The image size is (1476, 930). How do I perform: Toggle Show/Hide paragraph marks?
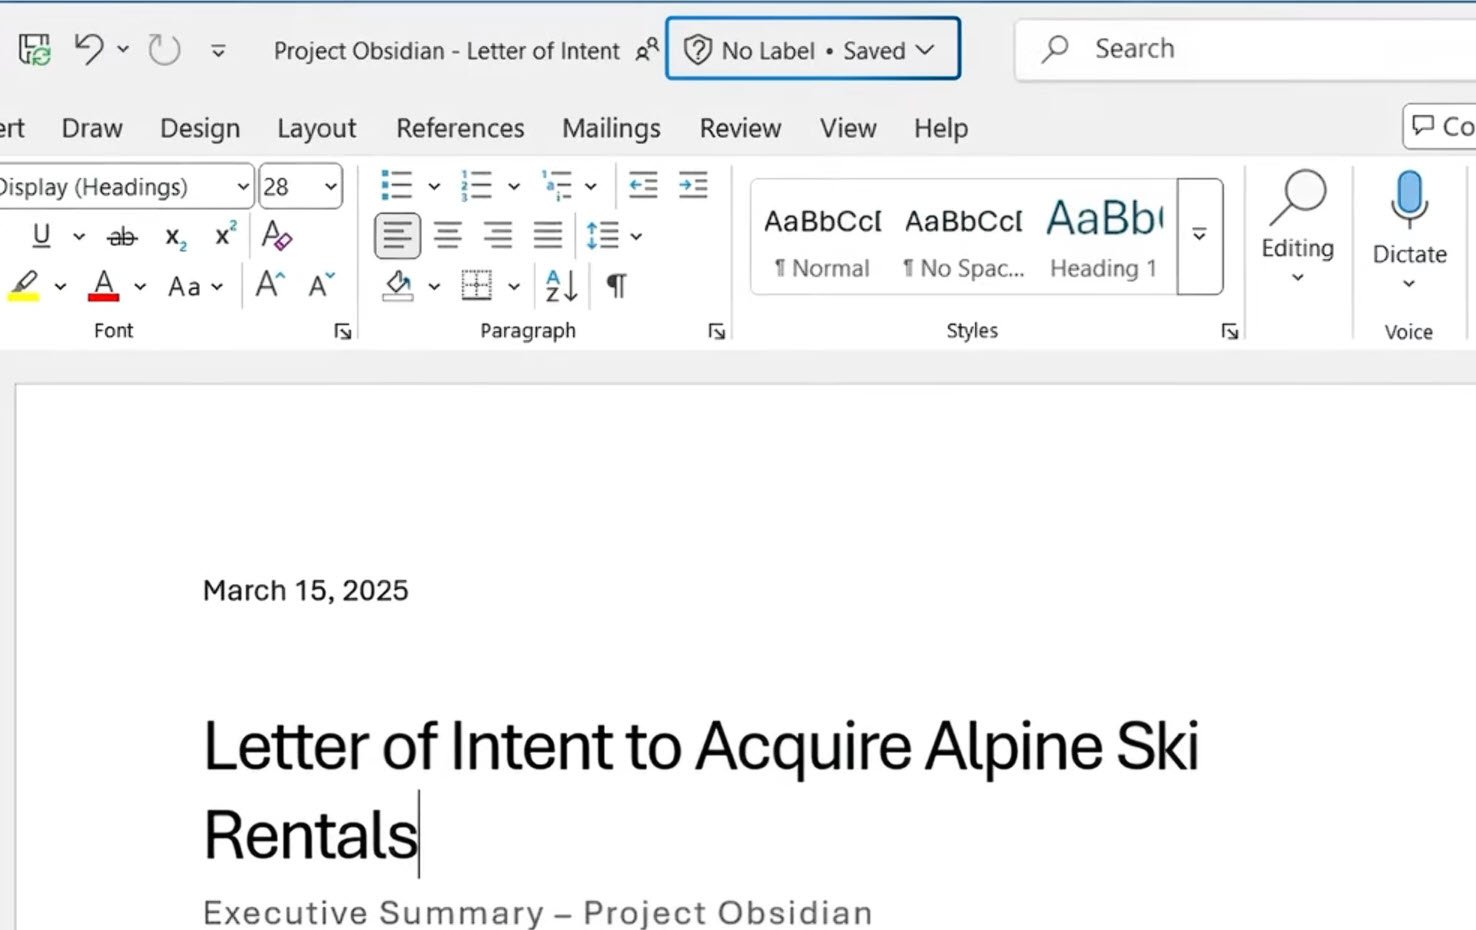tap(617, 286)
